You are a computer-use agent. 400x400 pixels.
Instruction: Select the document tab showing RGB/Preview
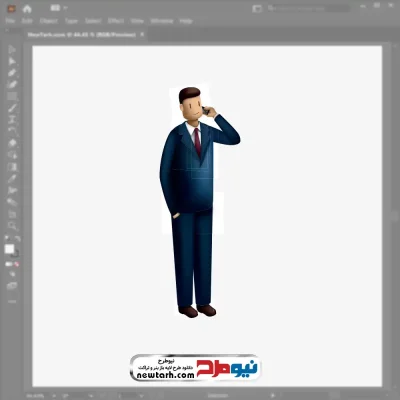pyautogui.click(x=82, y=35)
